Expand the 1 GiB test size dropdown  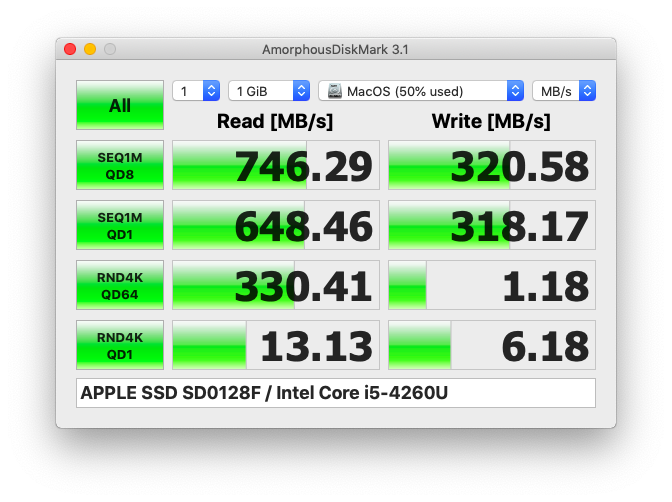[x=269, y=91]
